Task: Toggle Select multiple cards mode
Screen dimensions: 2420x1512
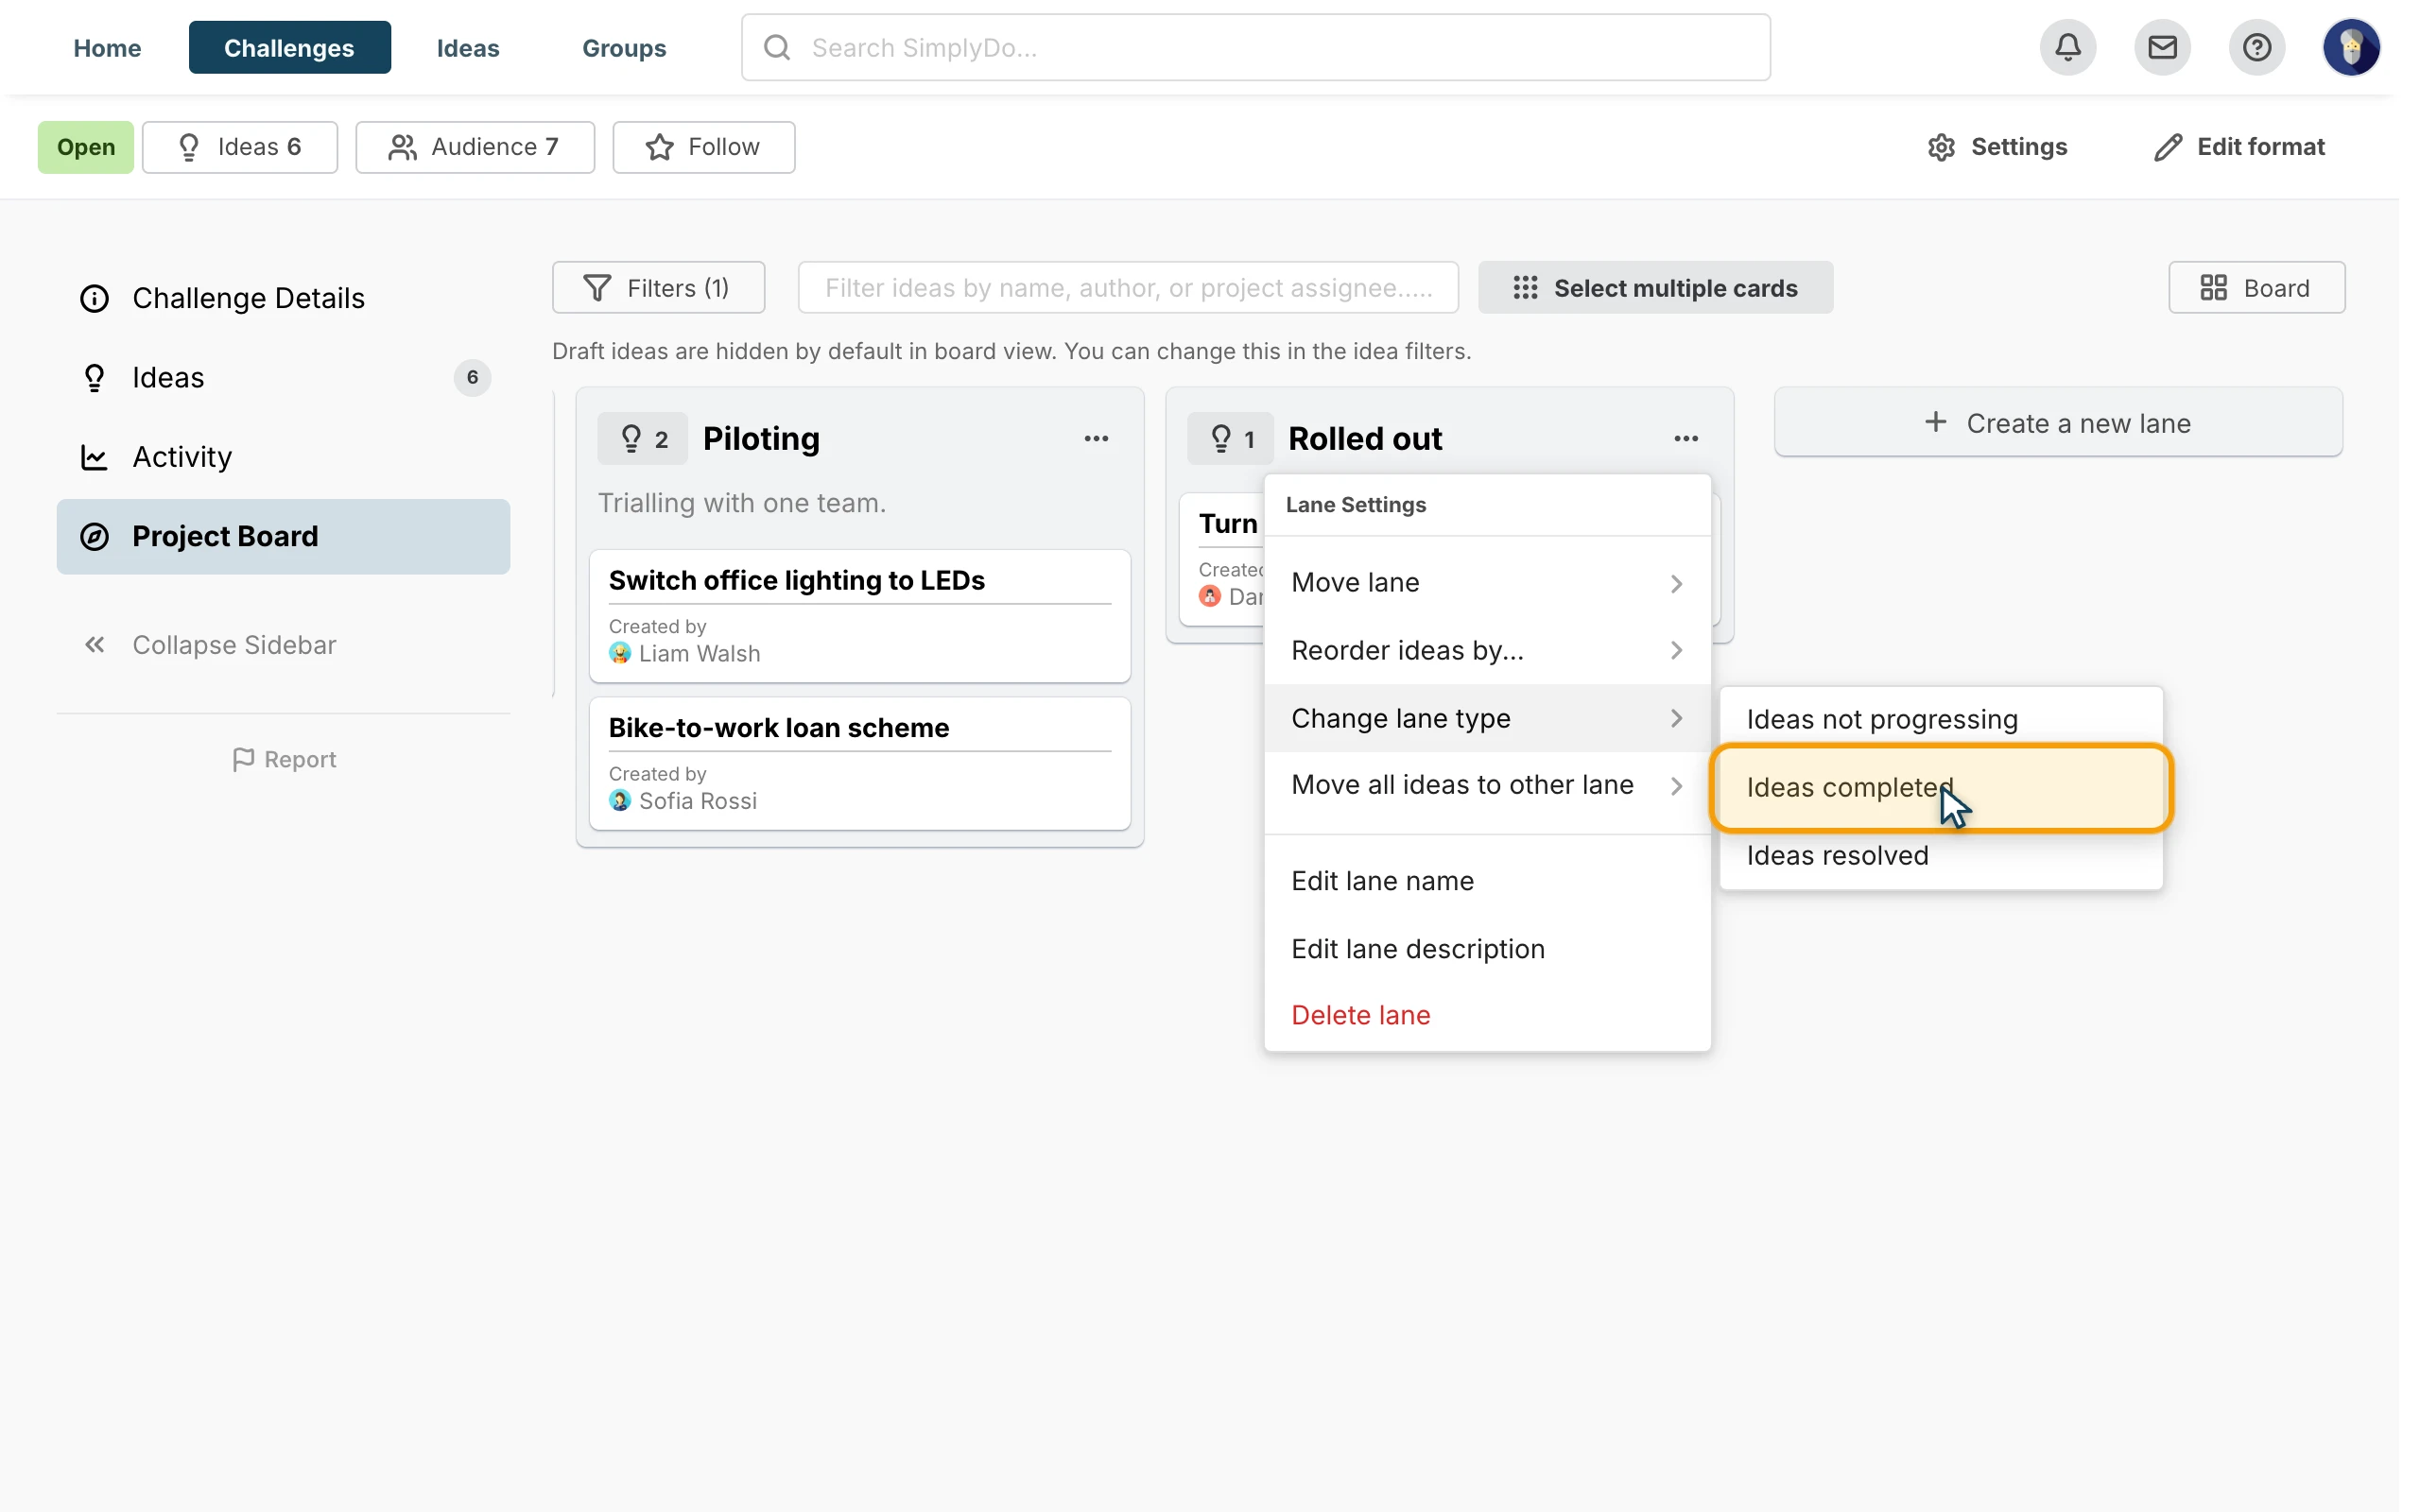Action: 1655,288
